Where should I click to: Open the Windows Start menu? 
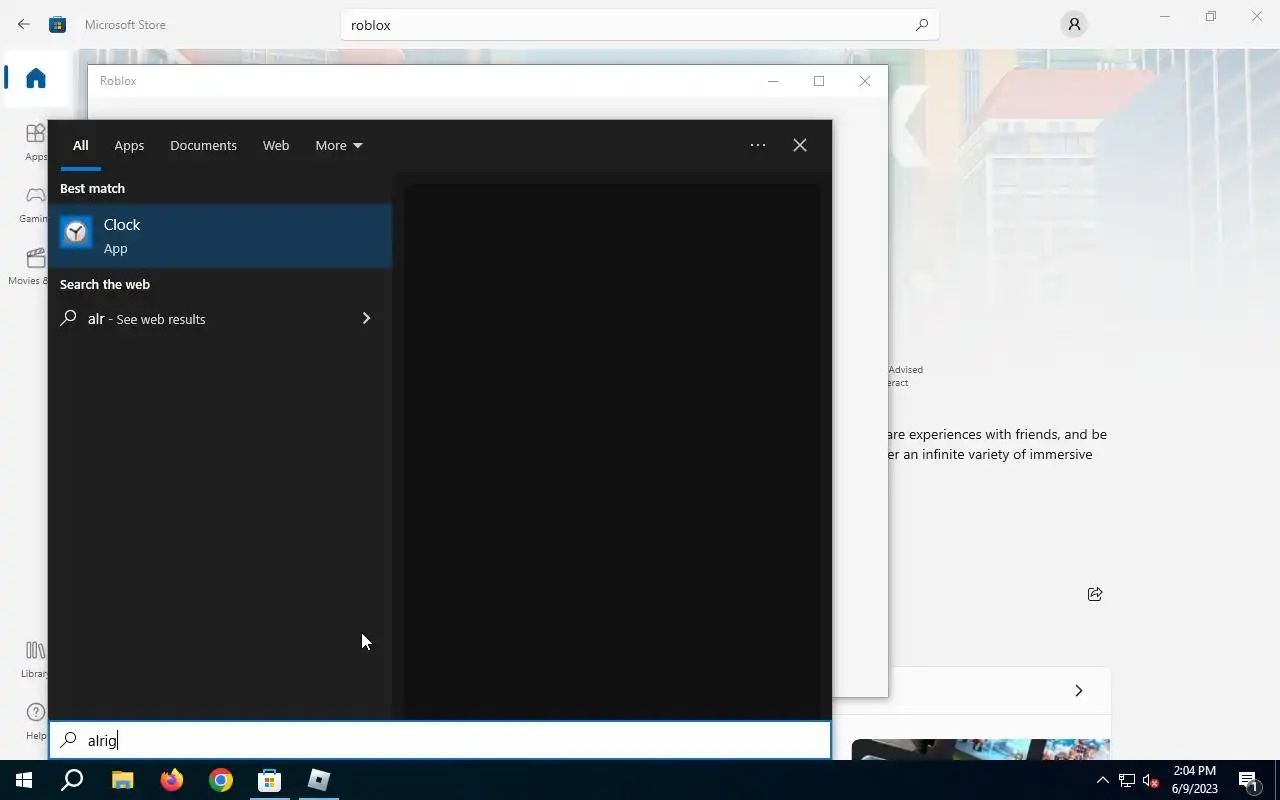click(24, 780)
